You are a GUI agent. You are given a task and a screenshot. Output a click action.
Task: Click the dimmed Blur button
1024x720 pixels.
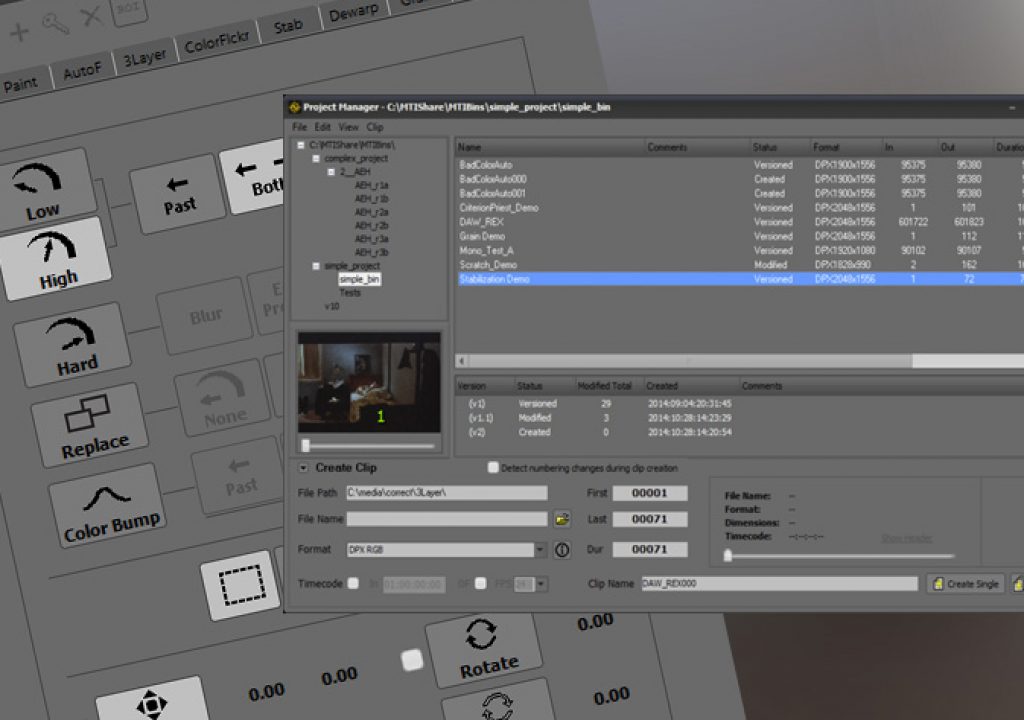tap(206, 316)
